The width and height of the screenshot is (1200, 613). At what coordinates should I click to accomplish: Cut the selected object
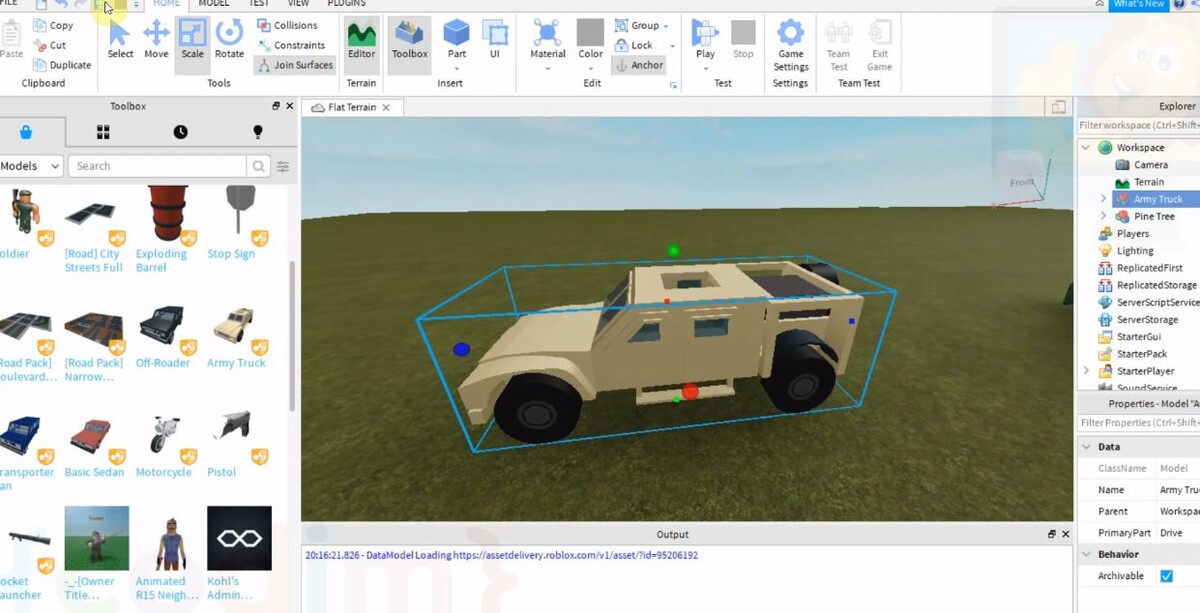point(50,45)
